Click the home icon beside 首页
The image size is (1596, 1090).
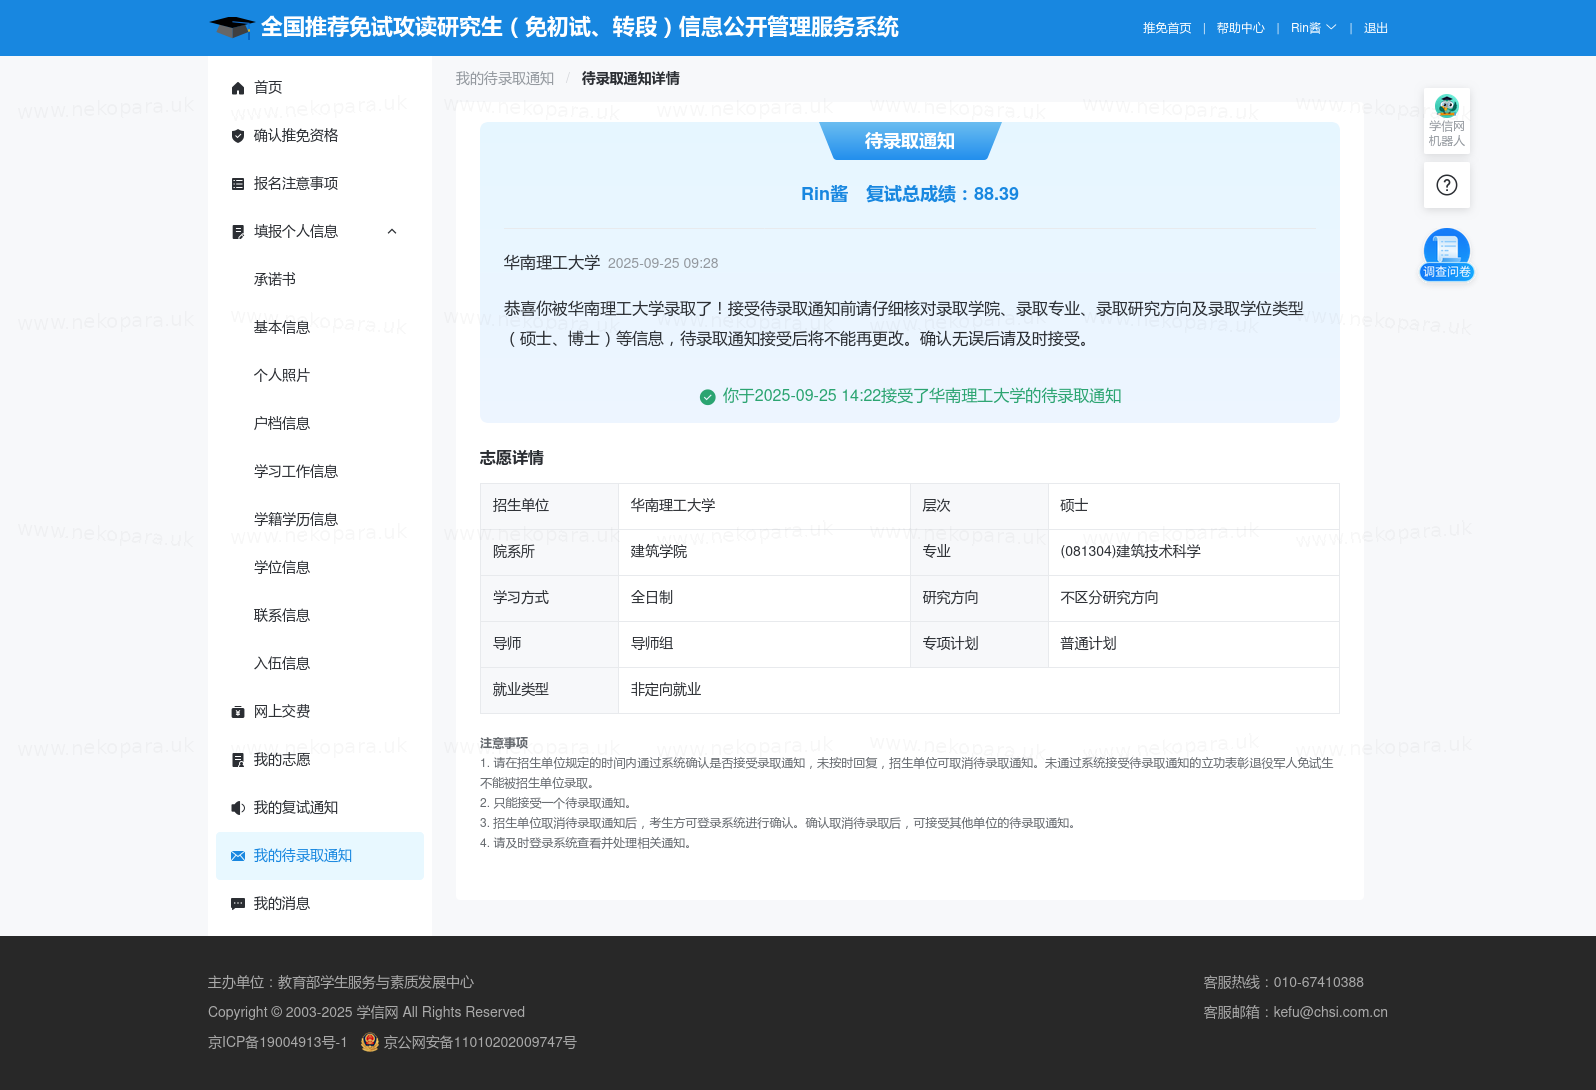[x=238, y=88]
